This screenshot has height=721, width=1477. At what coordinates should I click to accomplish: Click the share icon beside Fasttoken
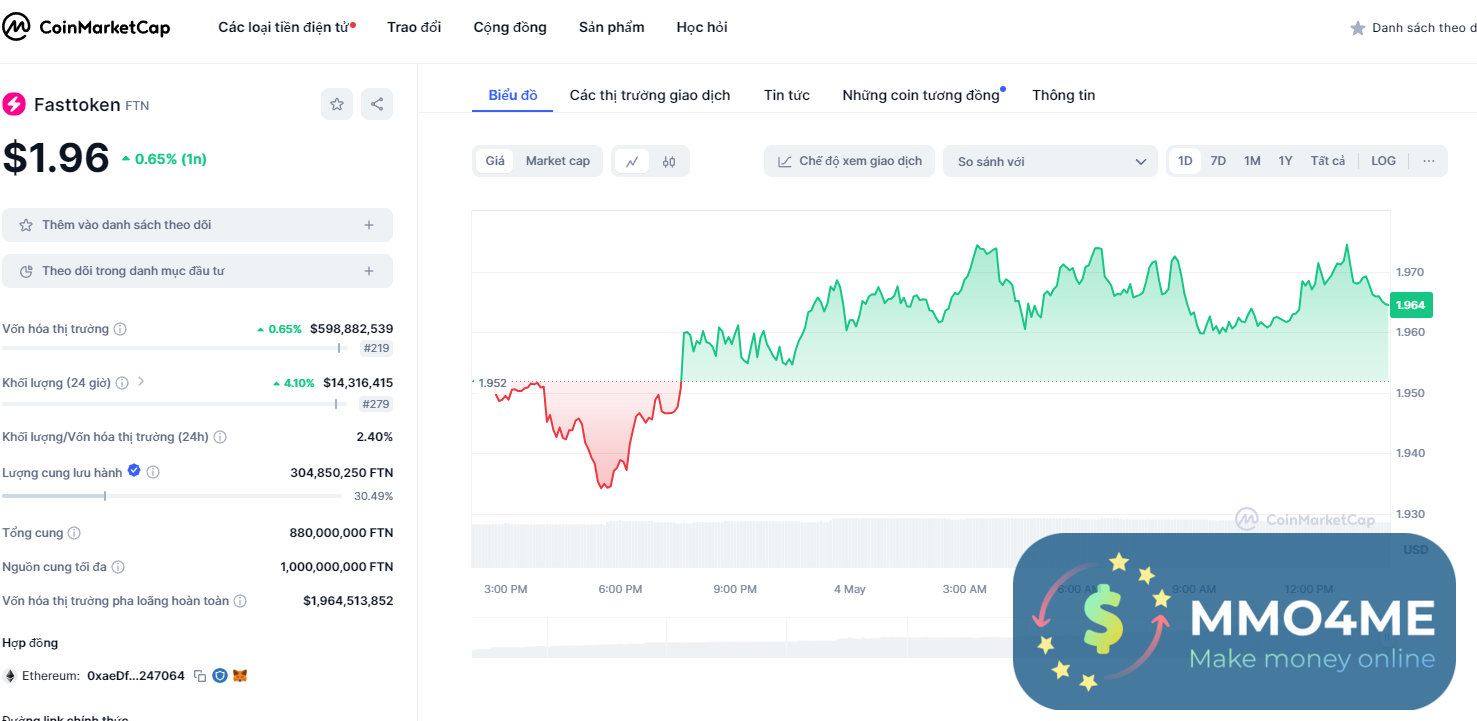pyautogui.click(x=377, y=104)
